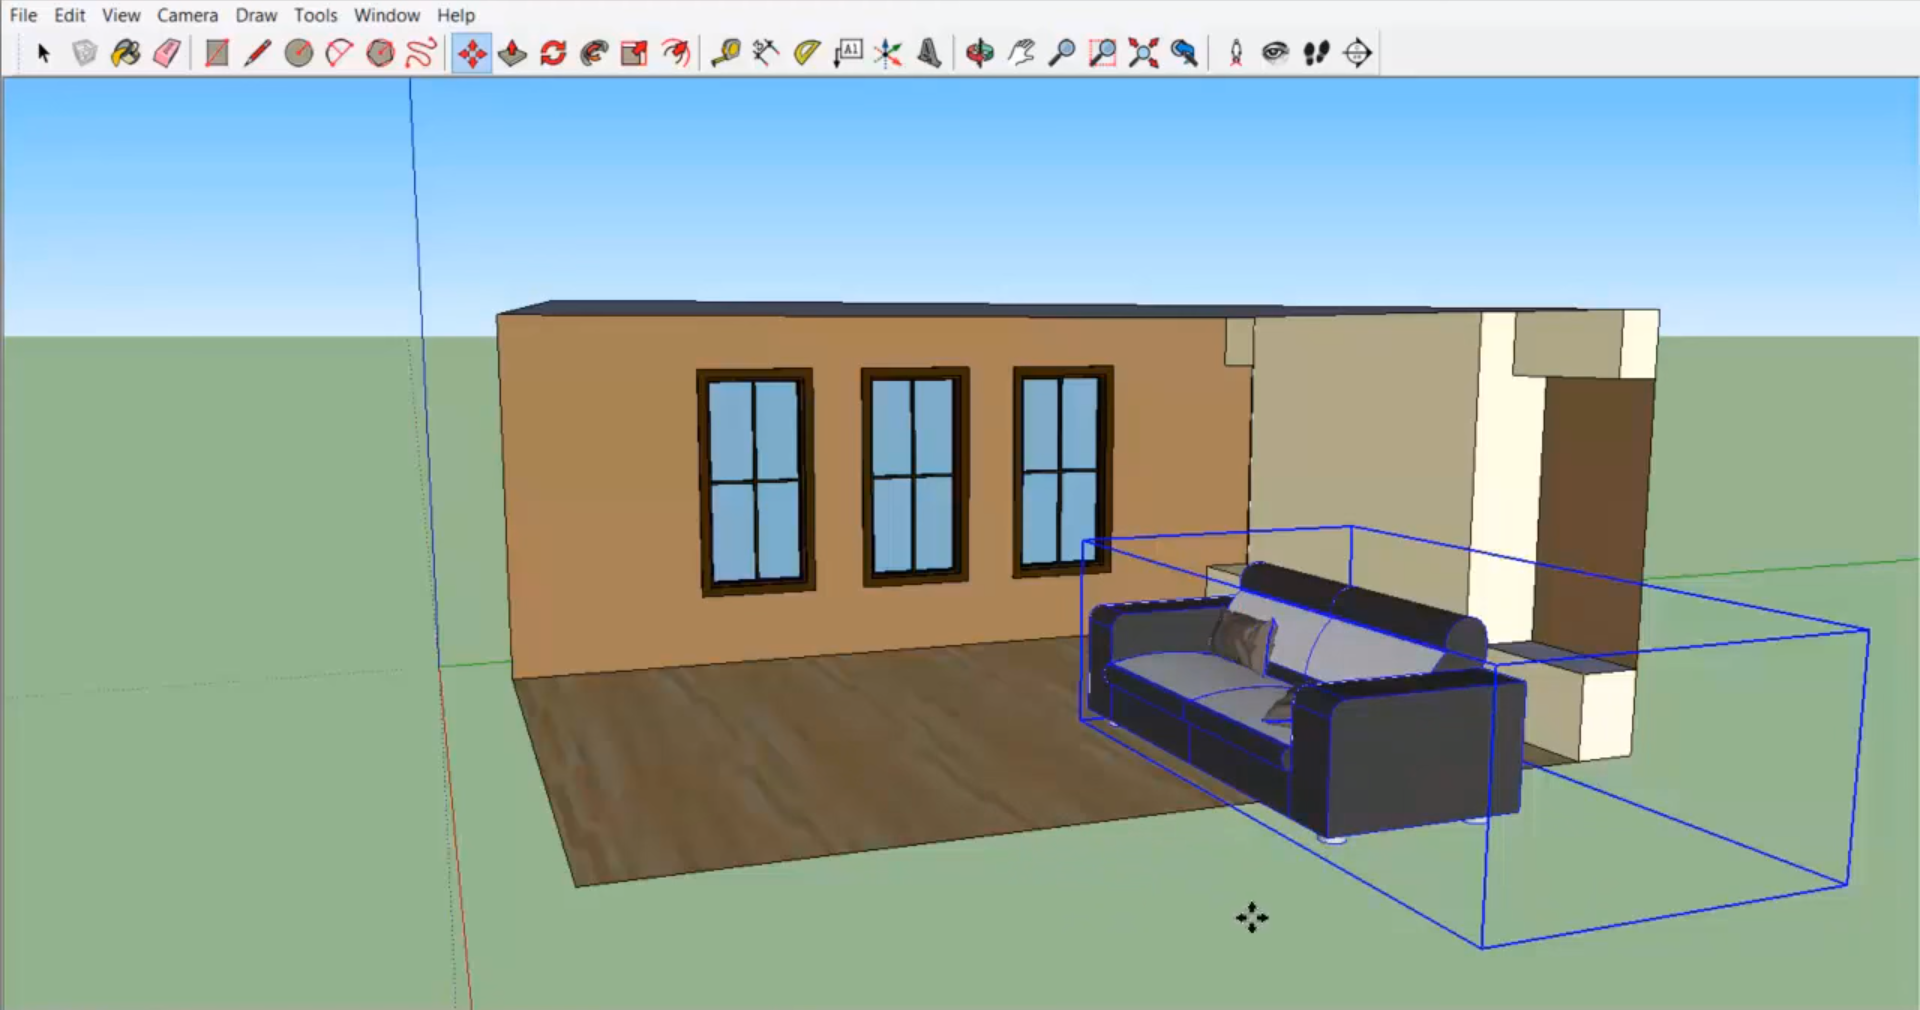Viewport: 1920px width, 1010px height.
Task: Click the Zoom Extents tool
Action: (1143, 53)
